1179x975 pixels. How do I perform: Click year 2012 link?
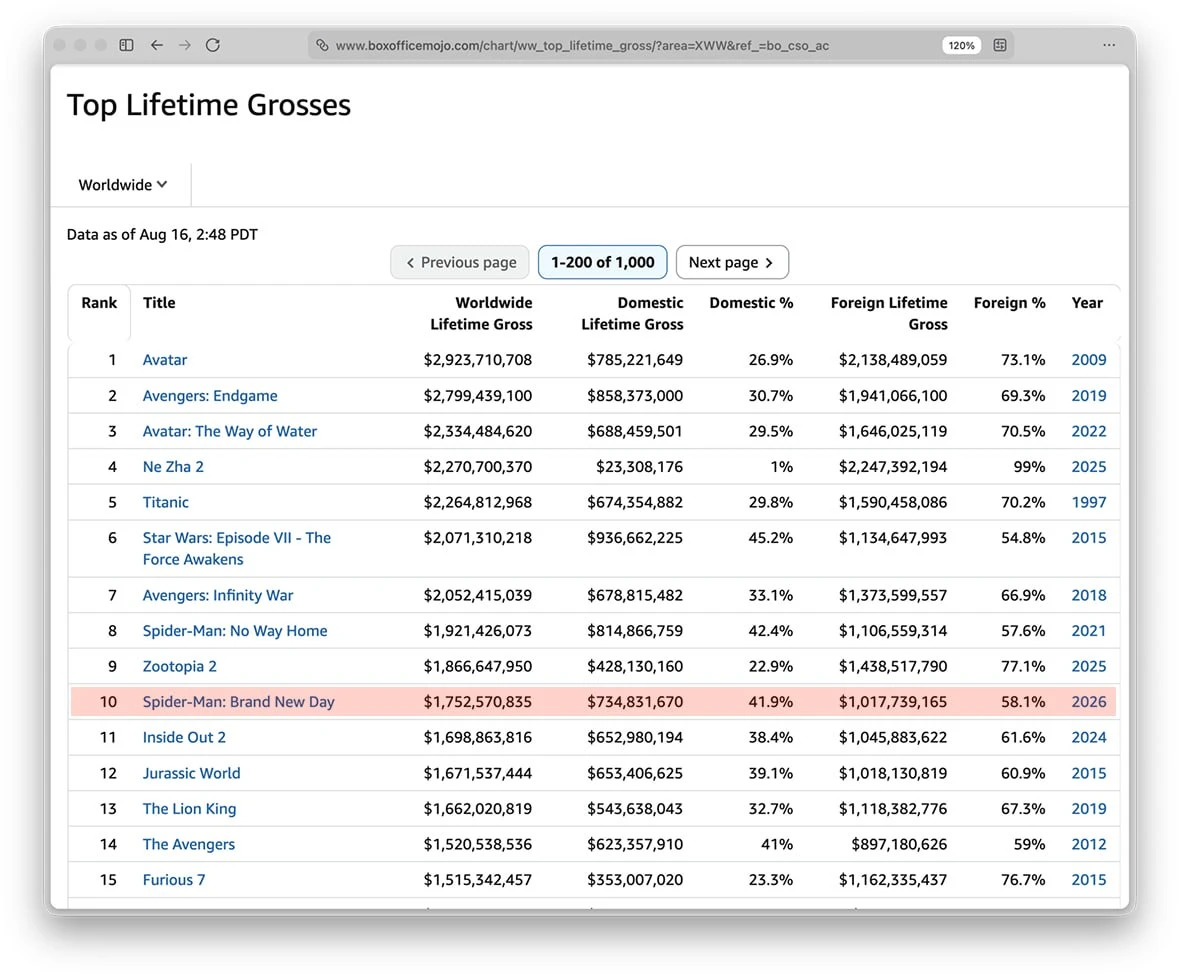1088,844
